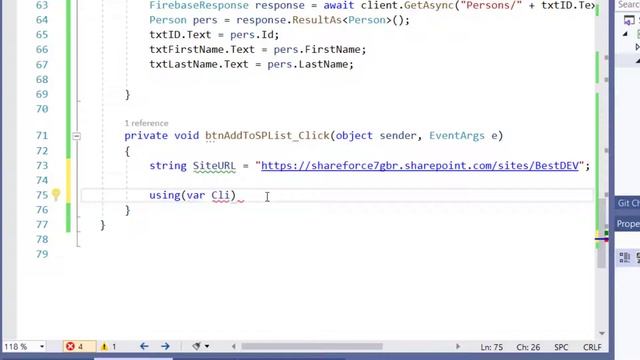
Task: Click the 'FirebaseResponse' type on line 63
Action: [x=199, y=5]
